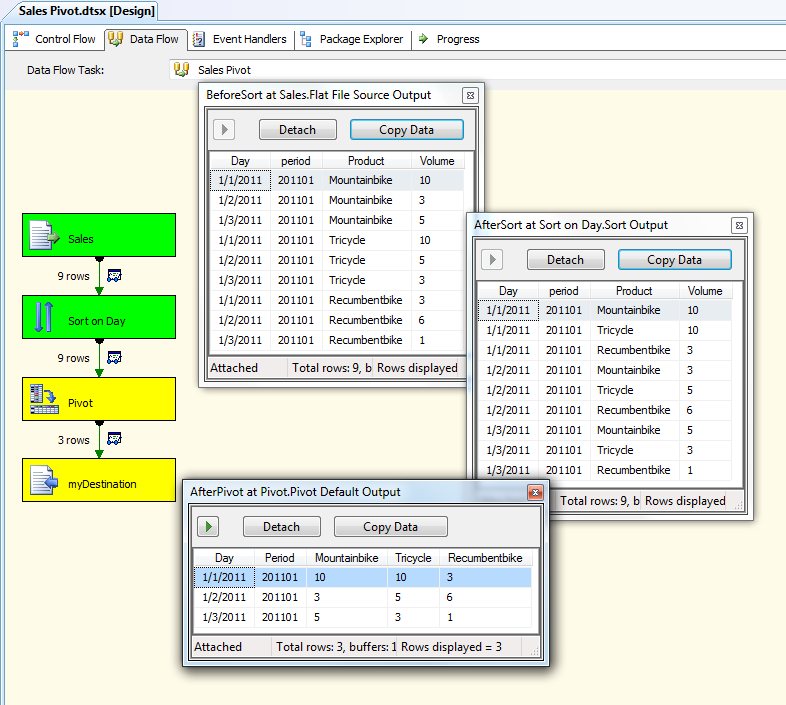This screenshot has height=705, width=786.
Task: Click the Sales Pivot data flow task icon
Action: [x=181, y=69]
